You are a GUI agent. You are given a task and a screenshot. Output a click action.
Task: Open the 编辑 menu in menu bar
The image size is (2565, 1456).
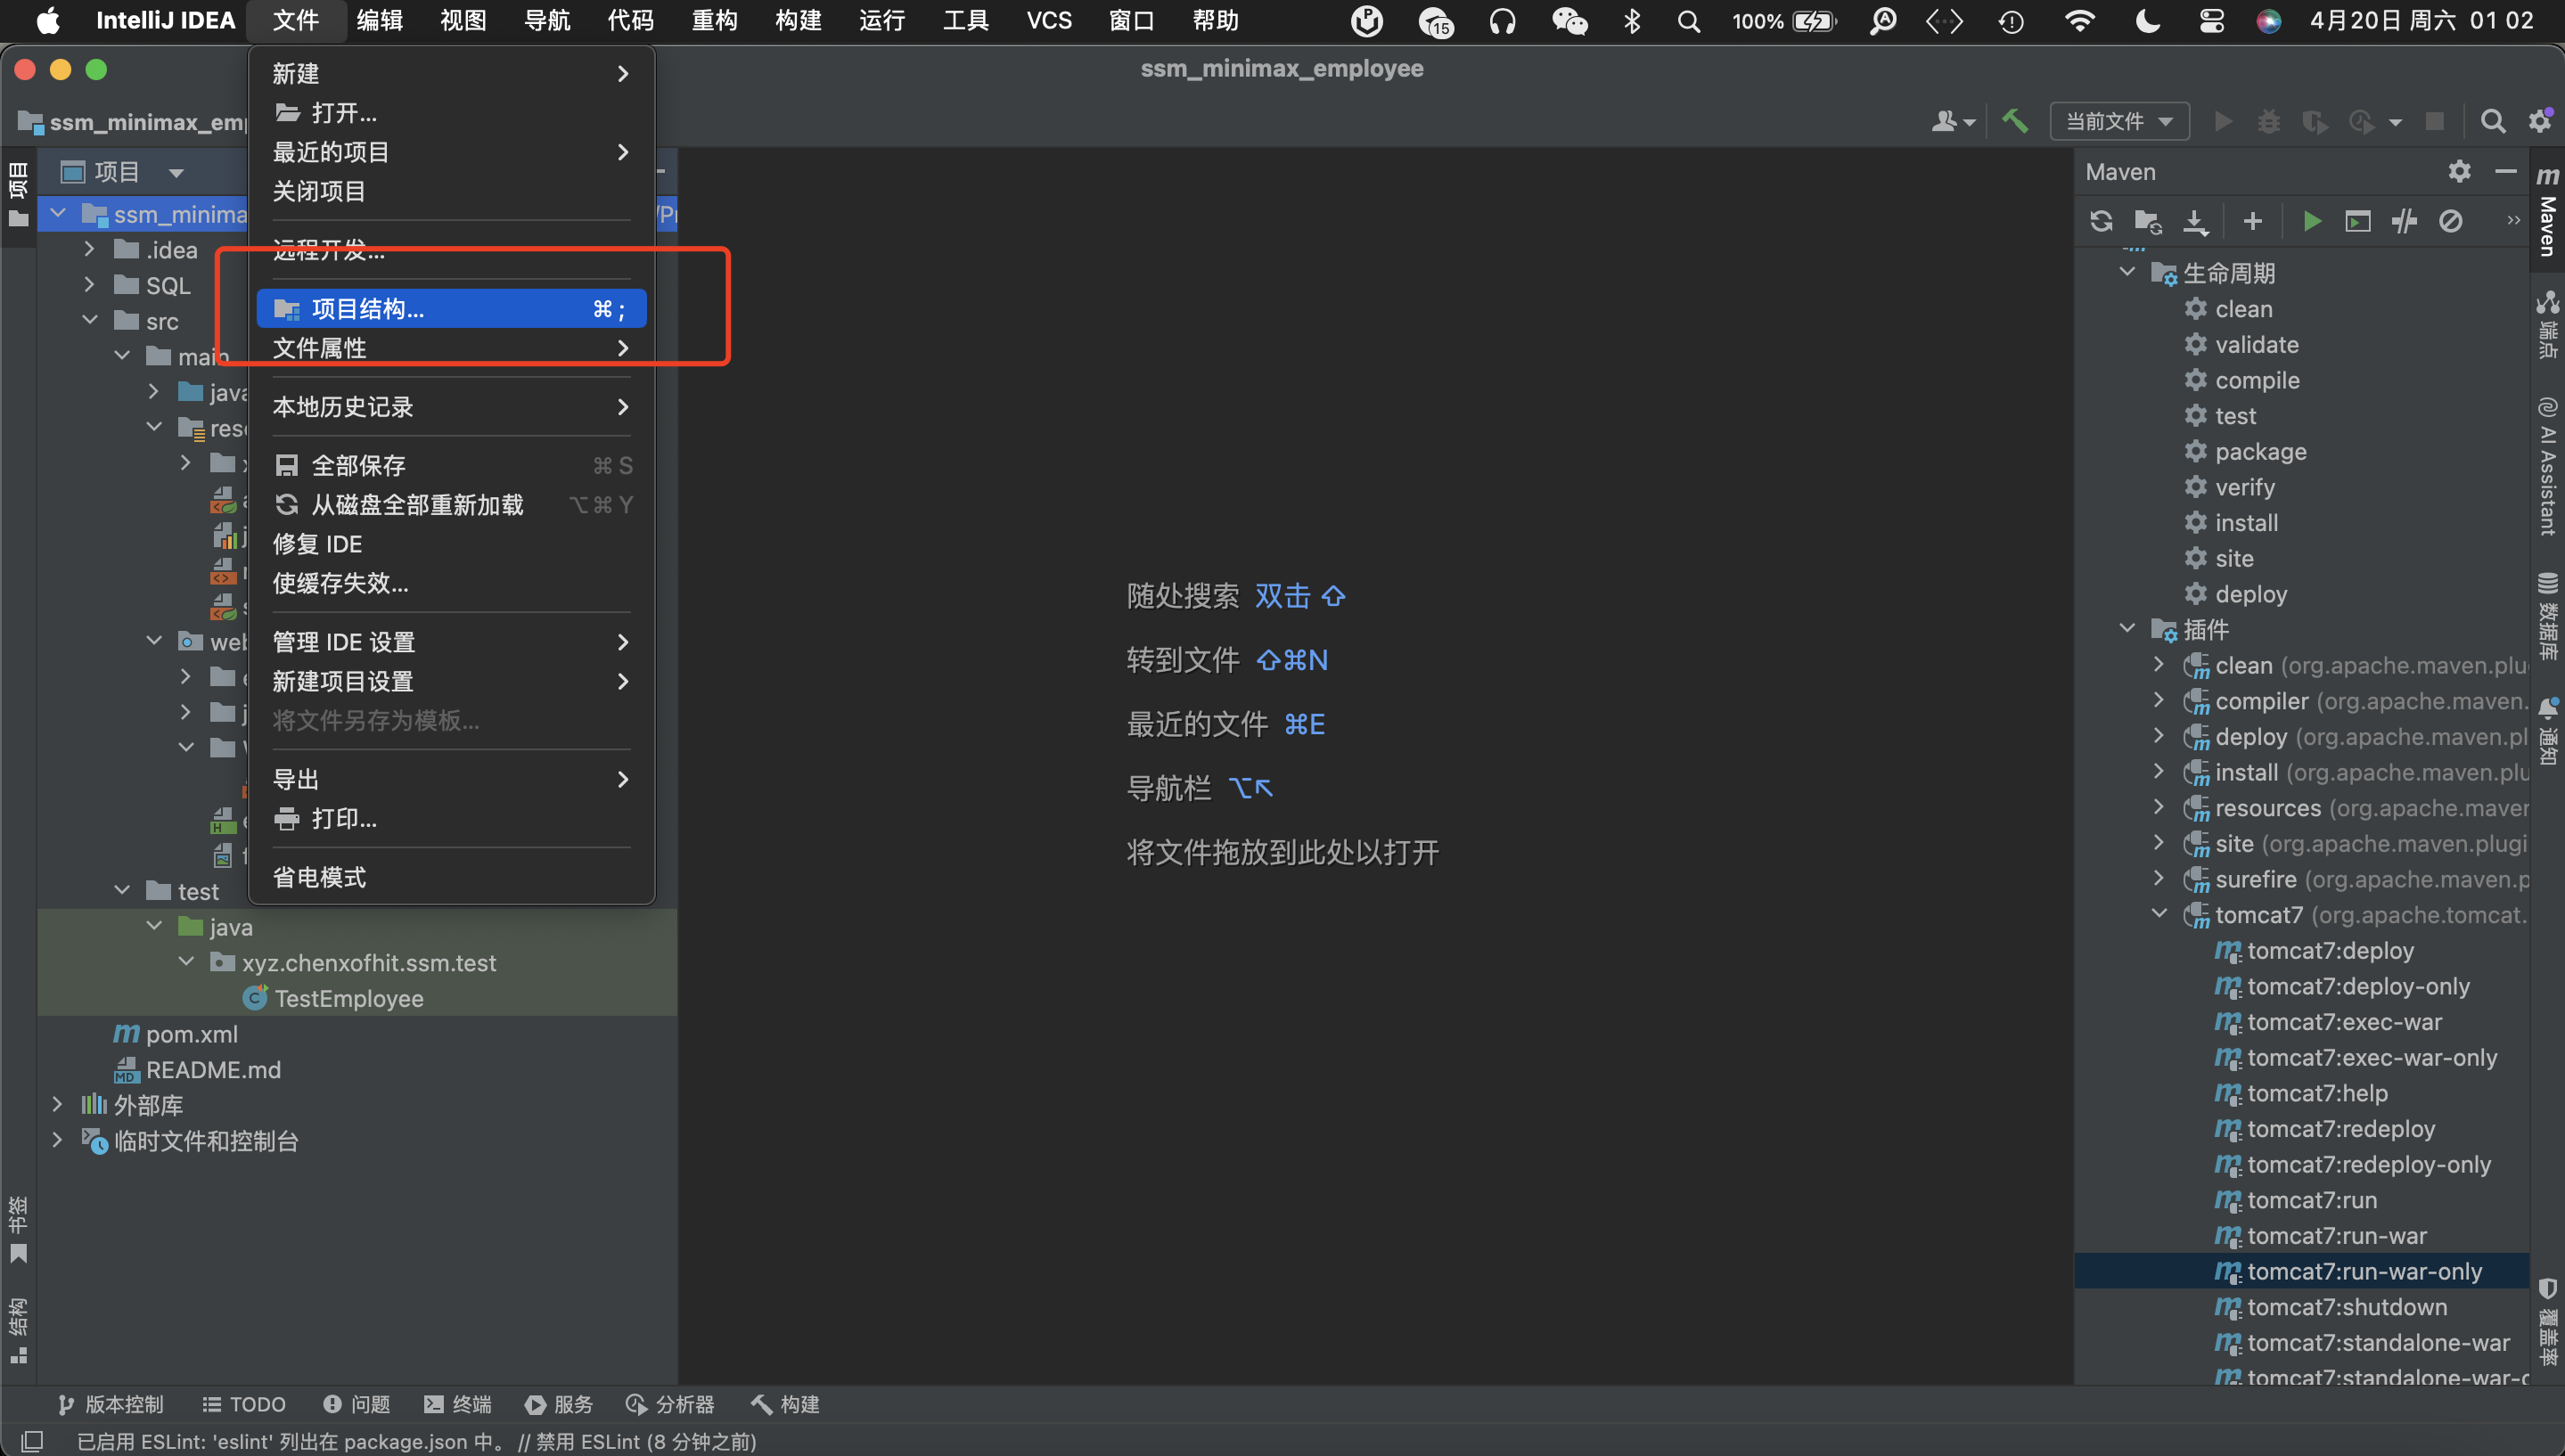click(x=379, y=20)
